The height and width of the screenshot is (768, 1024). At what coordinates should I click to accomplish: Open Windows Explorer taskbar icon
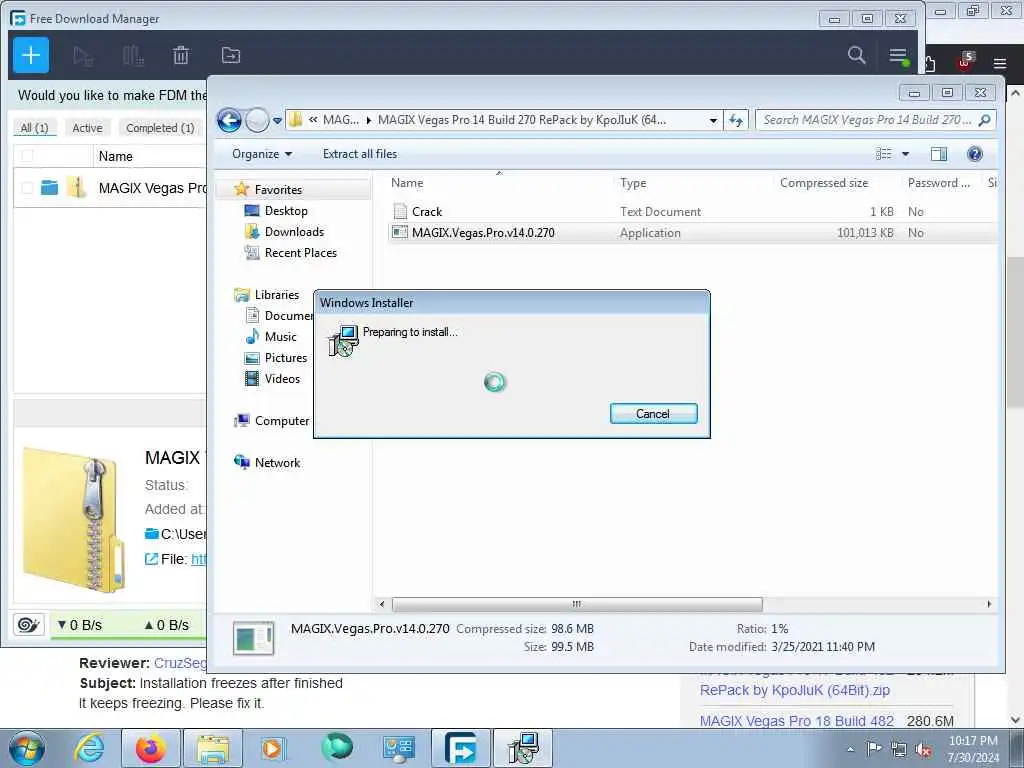[x=212, y=748]
